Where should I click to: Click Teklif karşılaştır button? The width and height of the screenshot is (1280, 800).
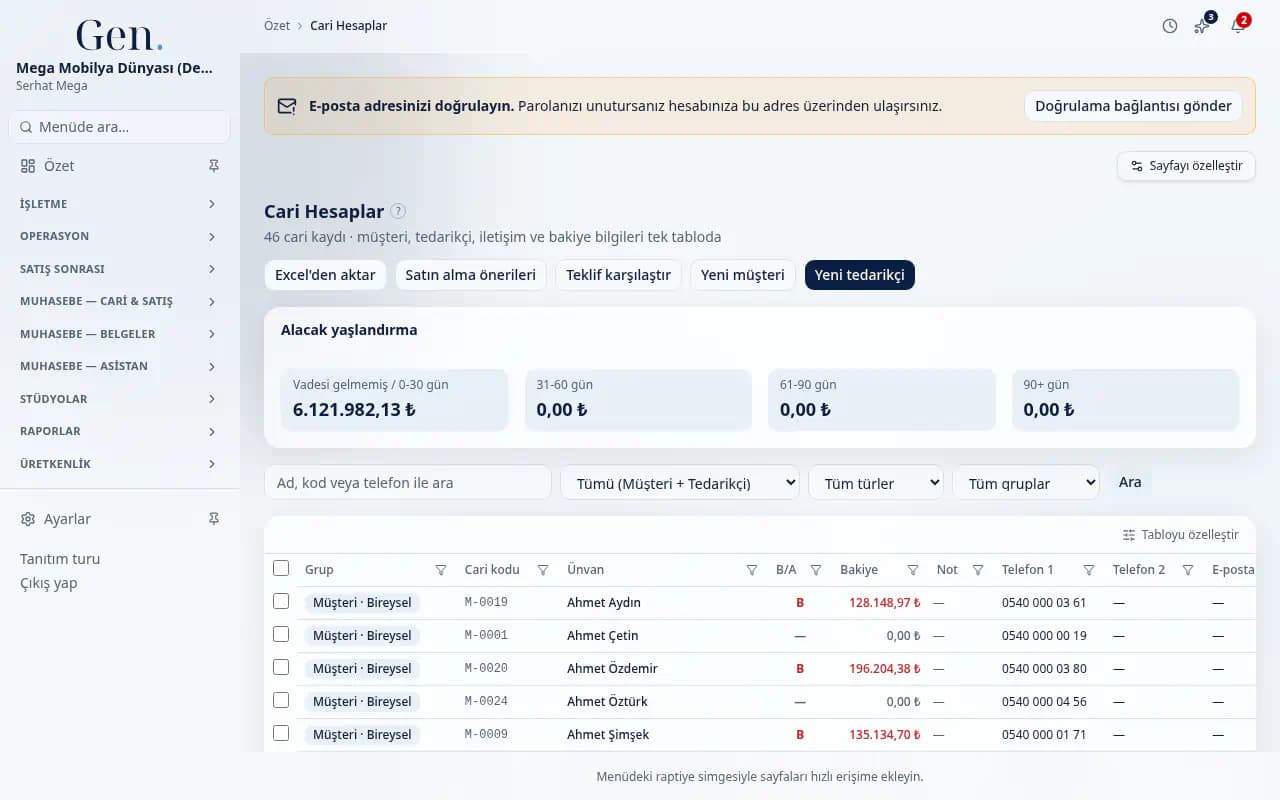(x=618, y=275)
